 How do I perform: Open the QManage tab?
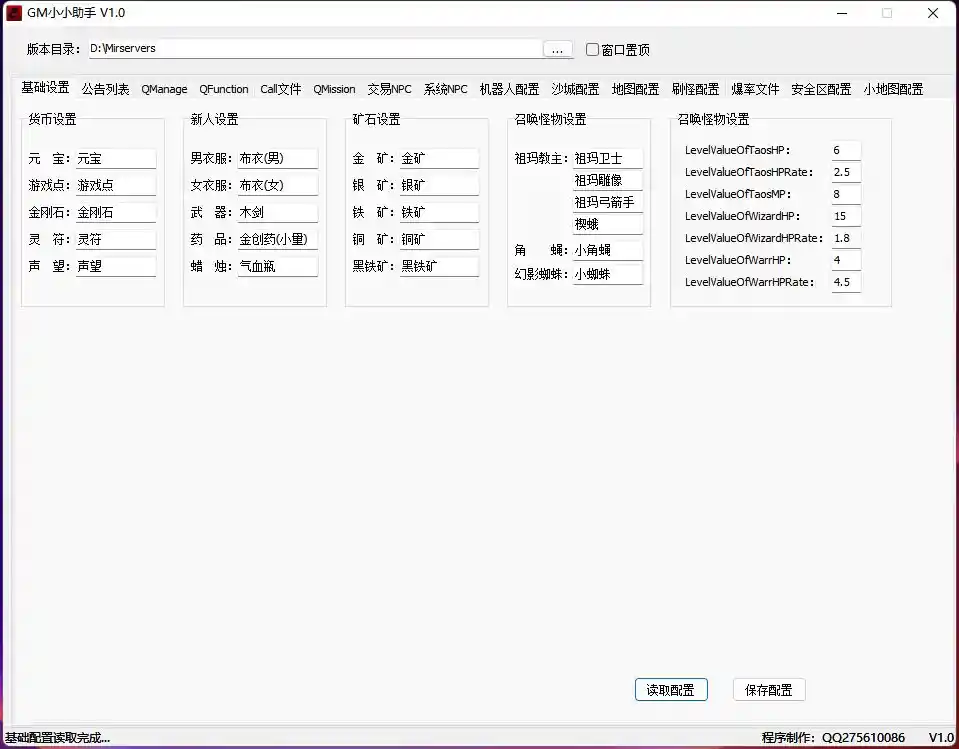point(164,89)
